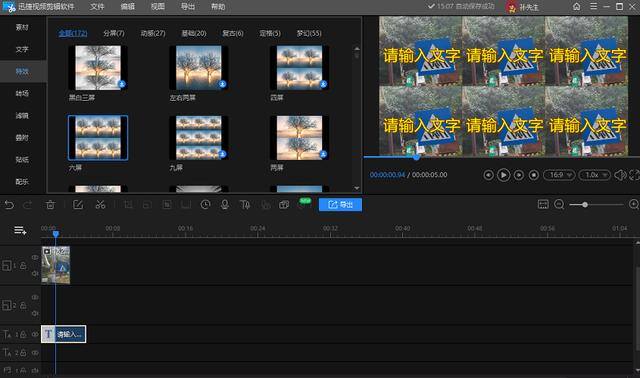
Task: Select the crop tool icon
Action: click(128, 205)
